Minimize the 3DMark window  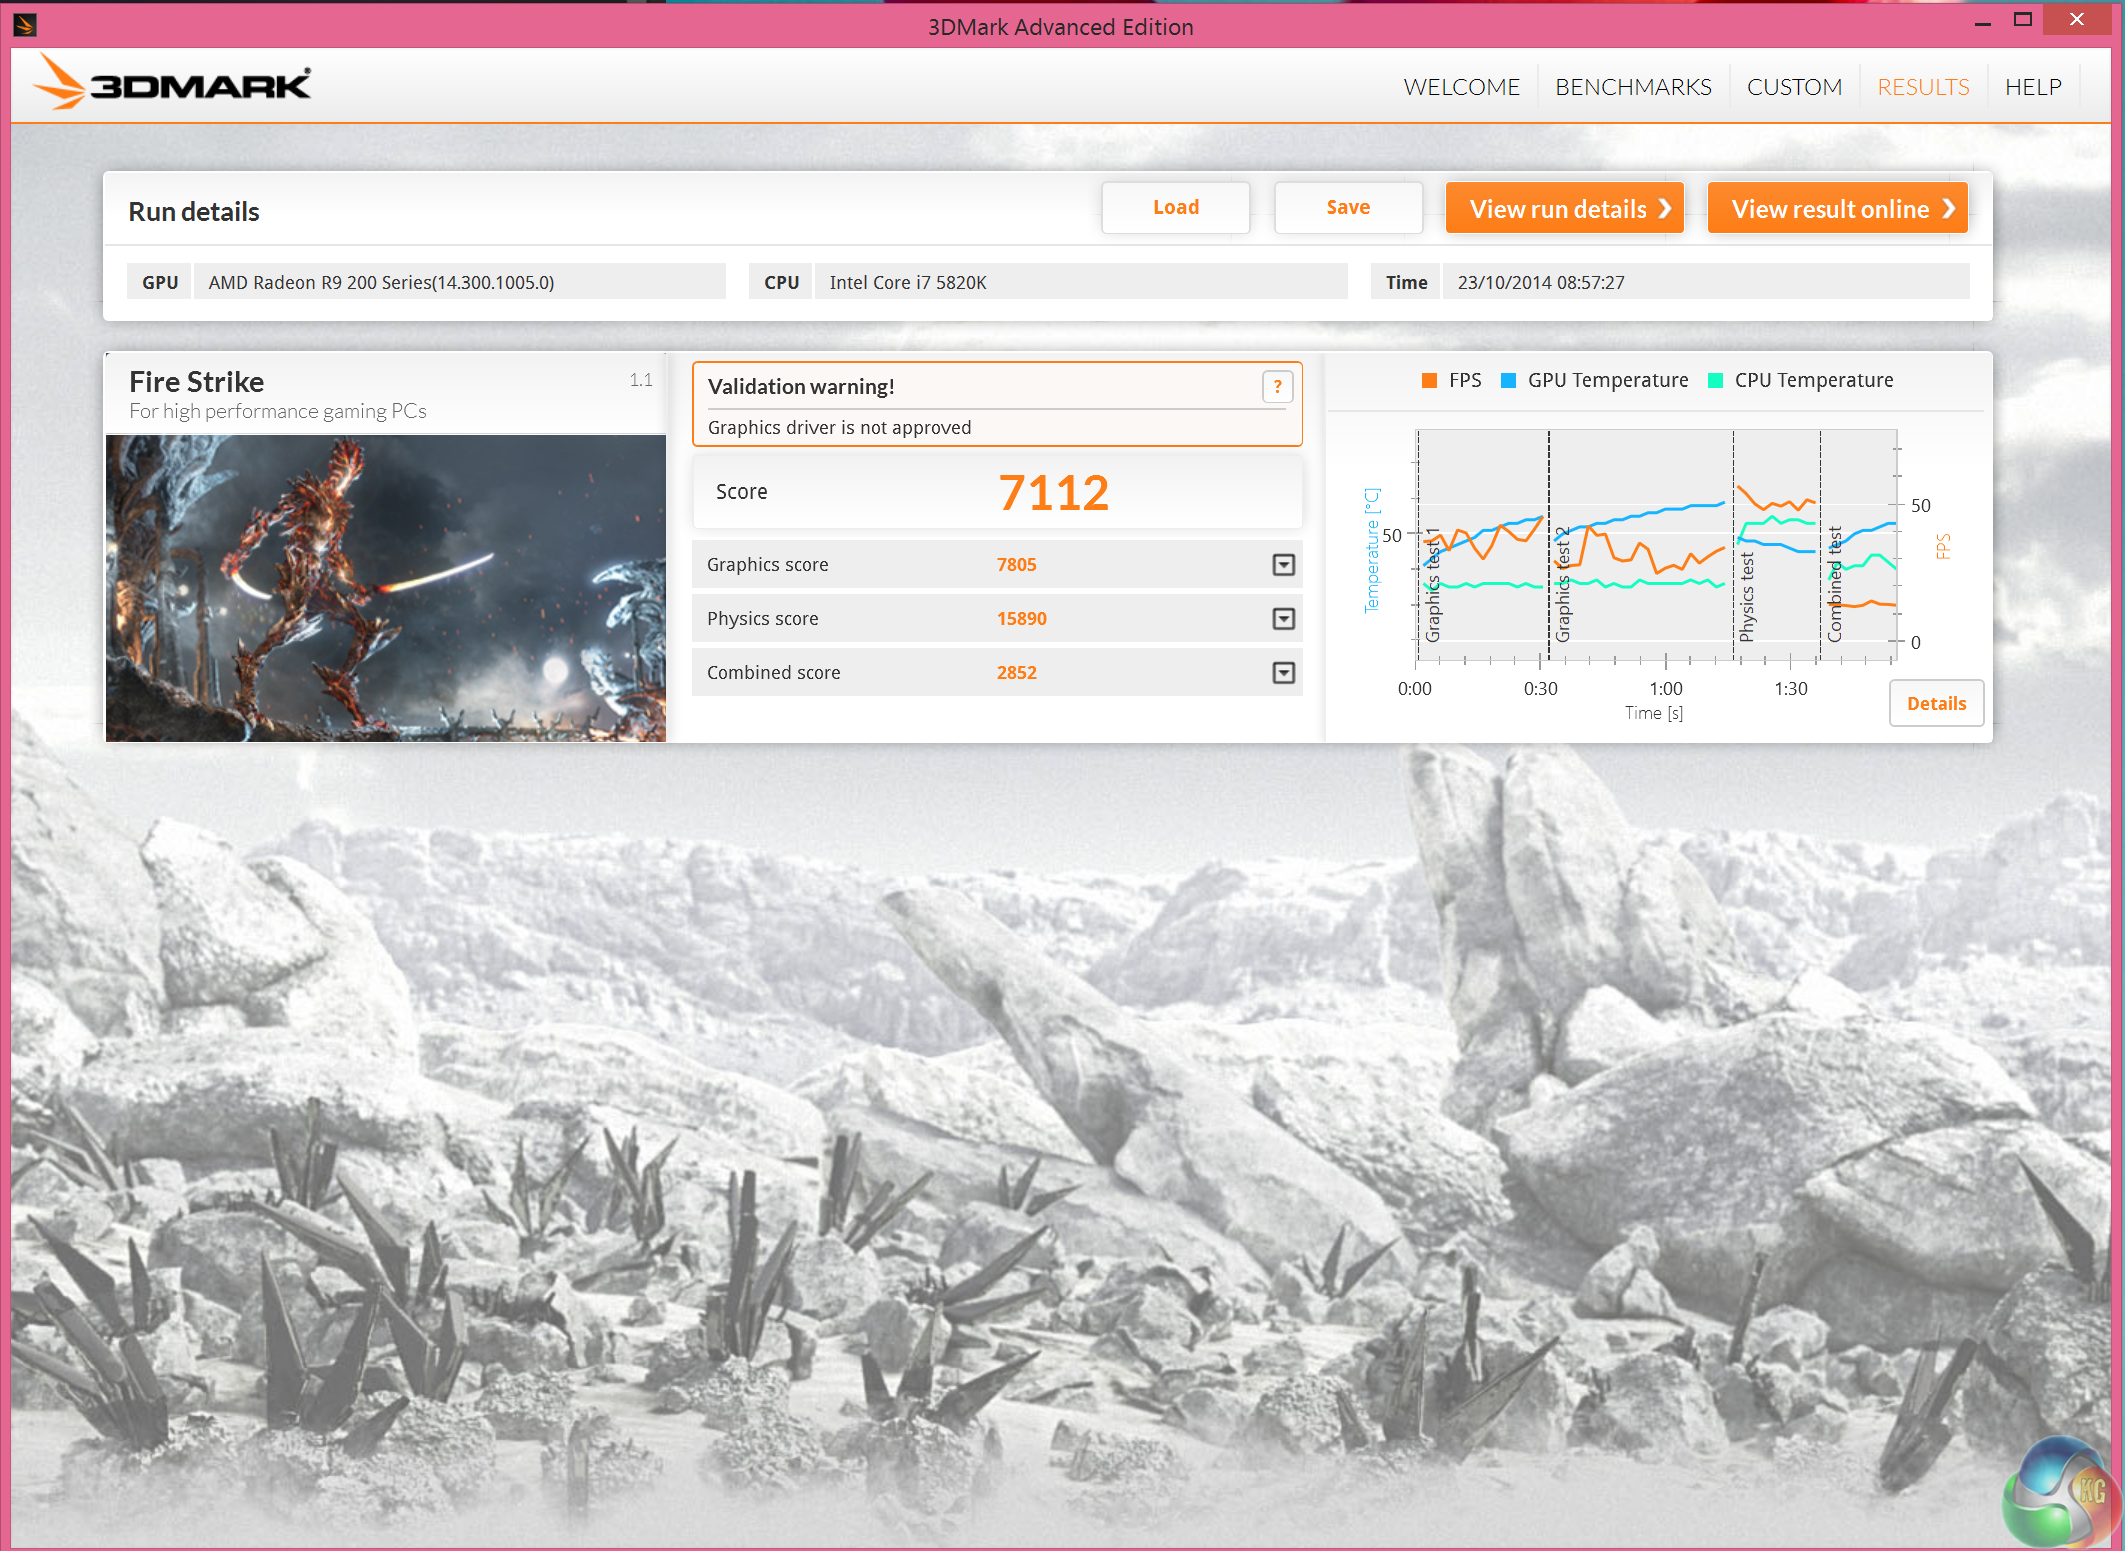pos(1982,22)
